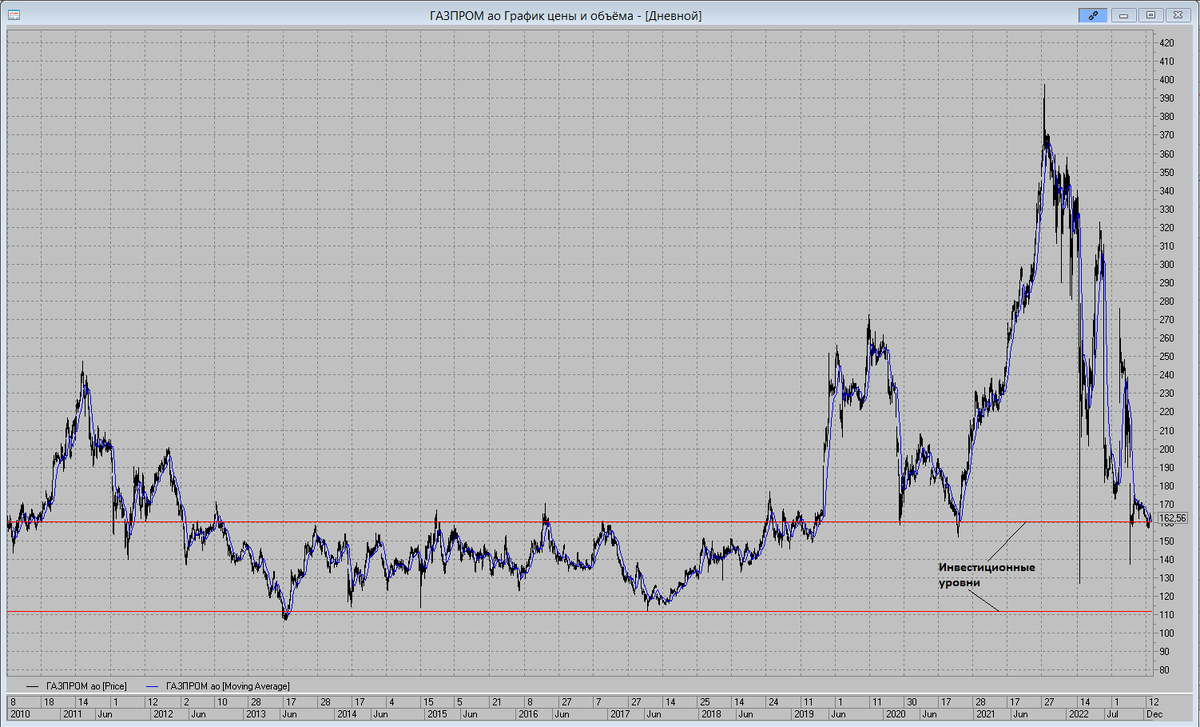Image resolution: width=1200 pixels, height=727 pixels.
Task: Click the 2017 year label on date axis
Action: [x=620, y=715]
